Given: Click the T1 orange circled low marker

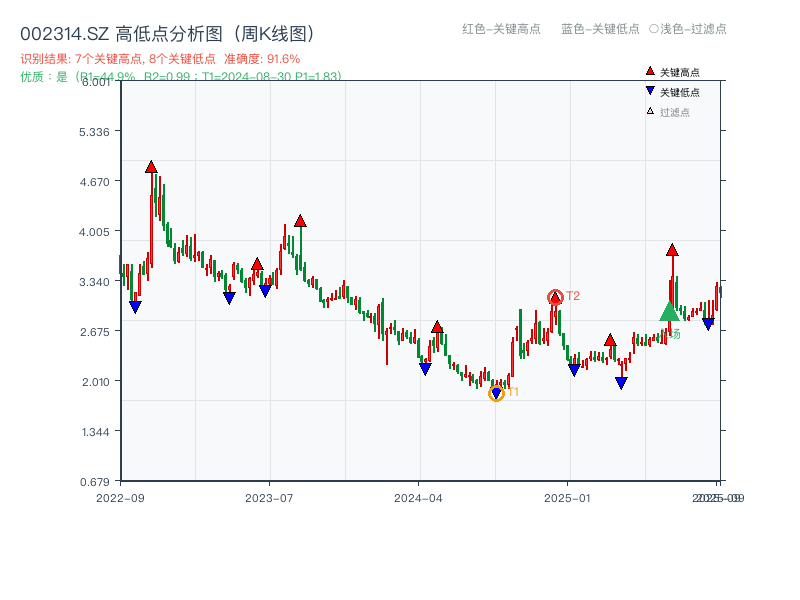Looking at the screenshot, I should 497,392.
